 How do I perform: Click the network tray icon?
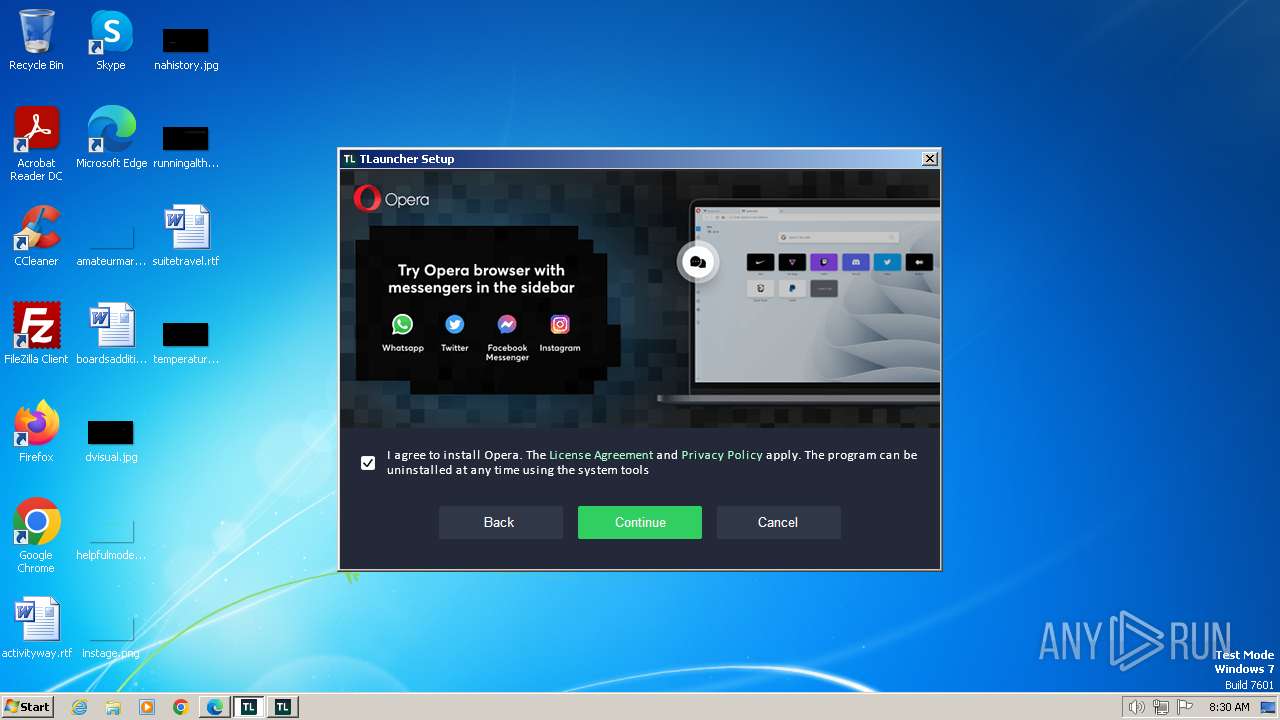(x=1160, y=707)
